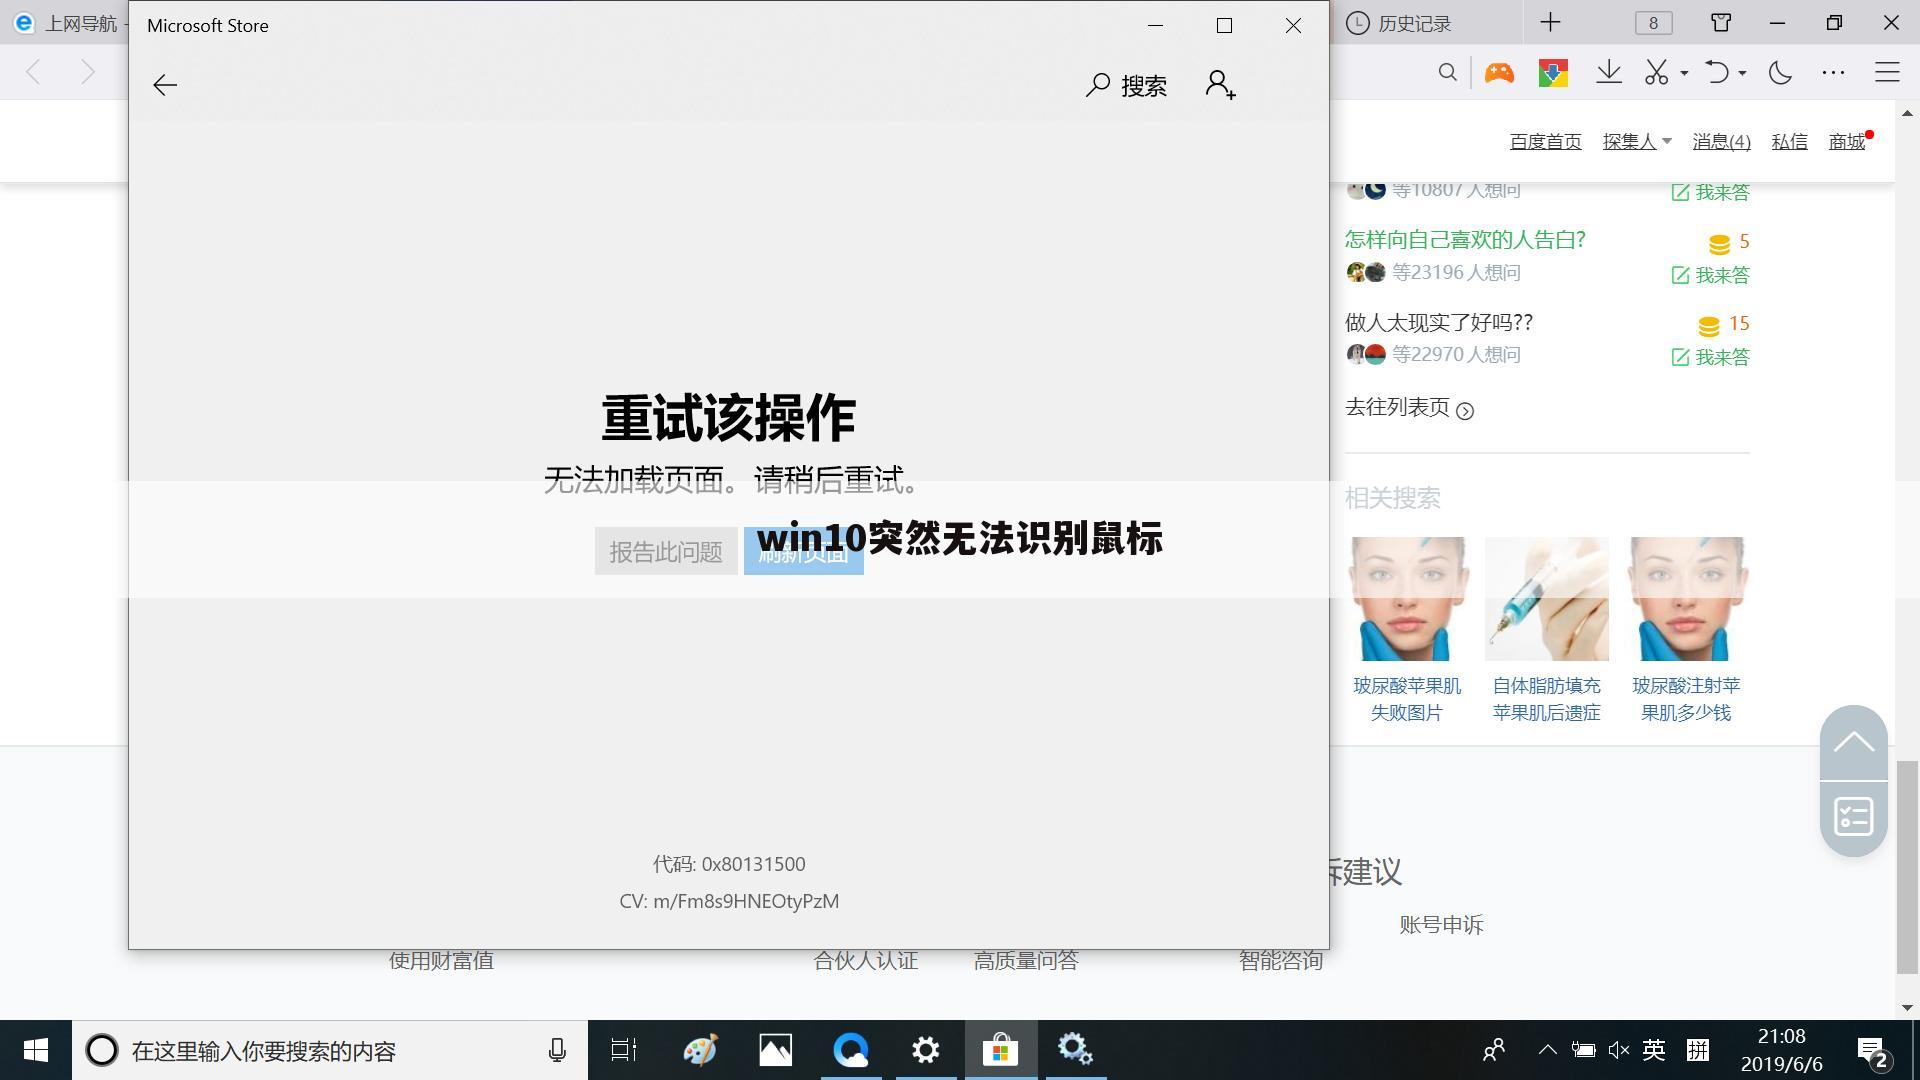This screenshot has height=1080, width=1920.
Task: Expand the undo icon dropdown arrow
Action: click(1742, 73)
